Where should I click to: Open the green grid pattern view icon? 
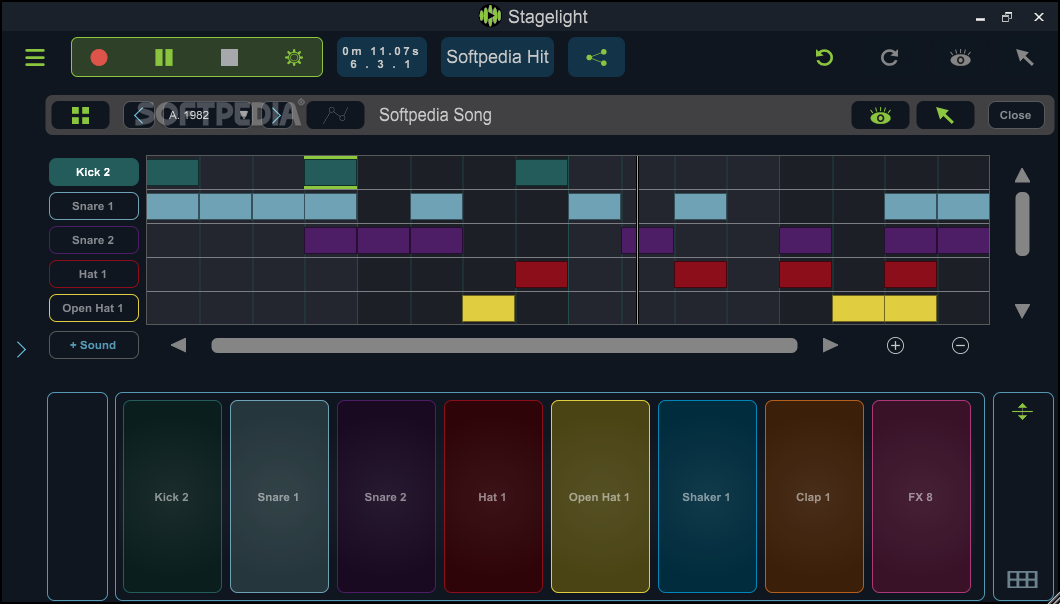(80, 115)
